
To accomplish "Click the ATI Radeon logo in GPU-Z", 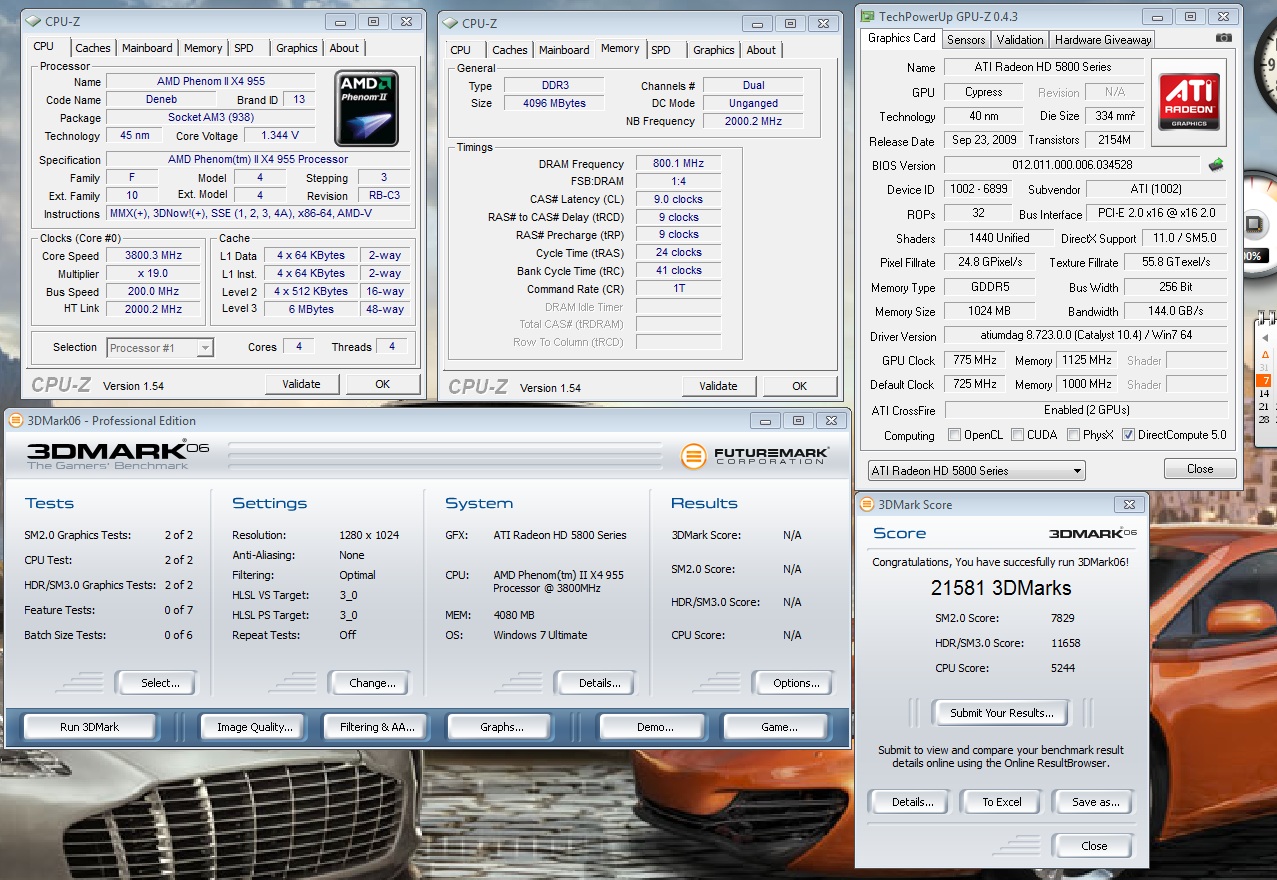I will [x=1190, y=102].
